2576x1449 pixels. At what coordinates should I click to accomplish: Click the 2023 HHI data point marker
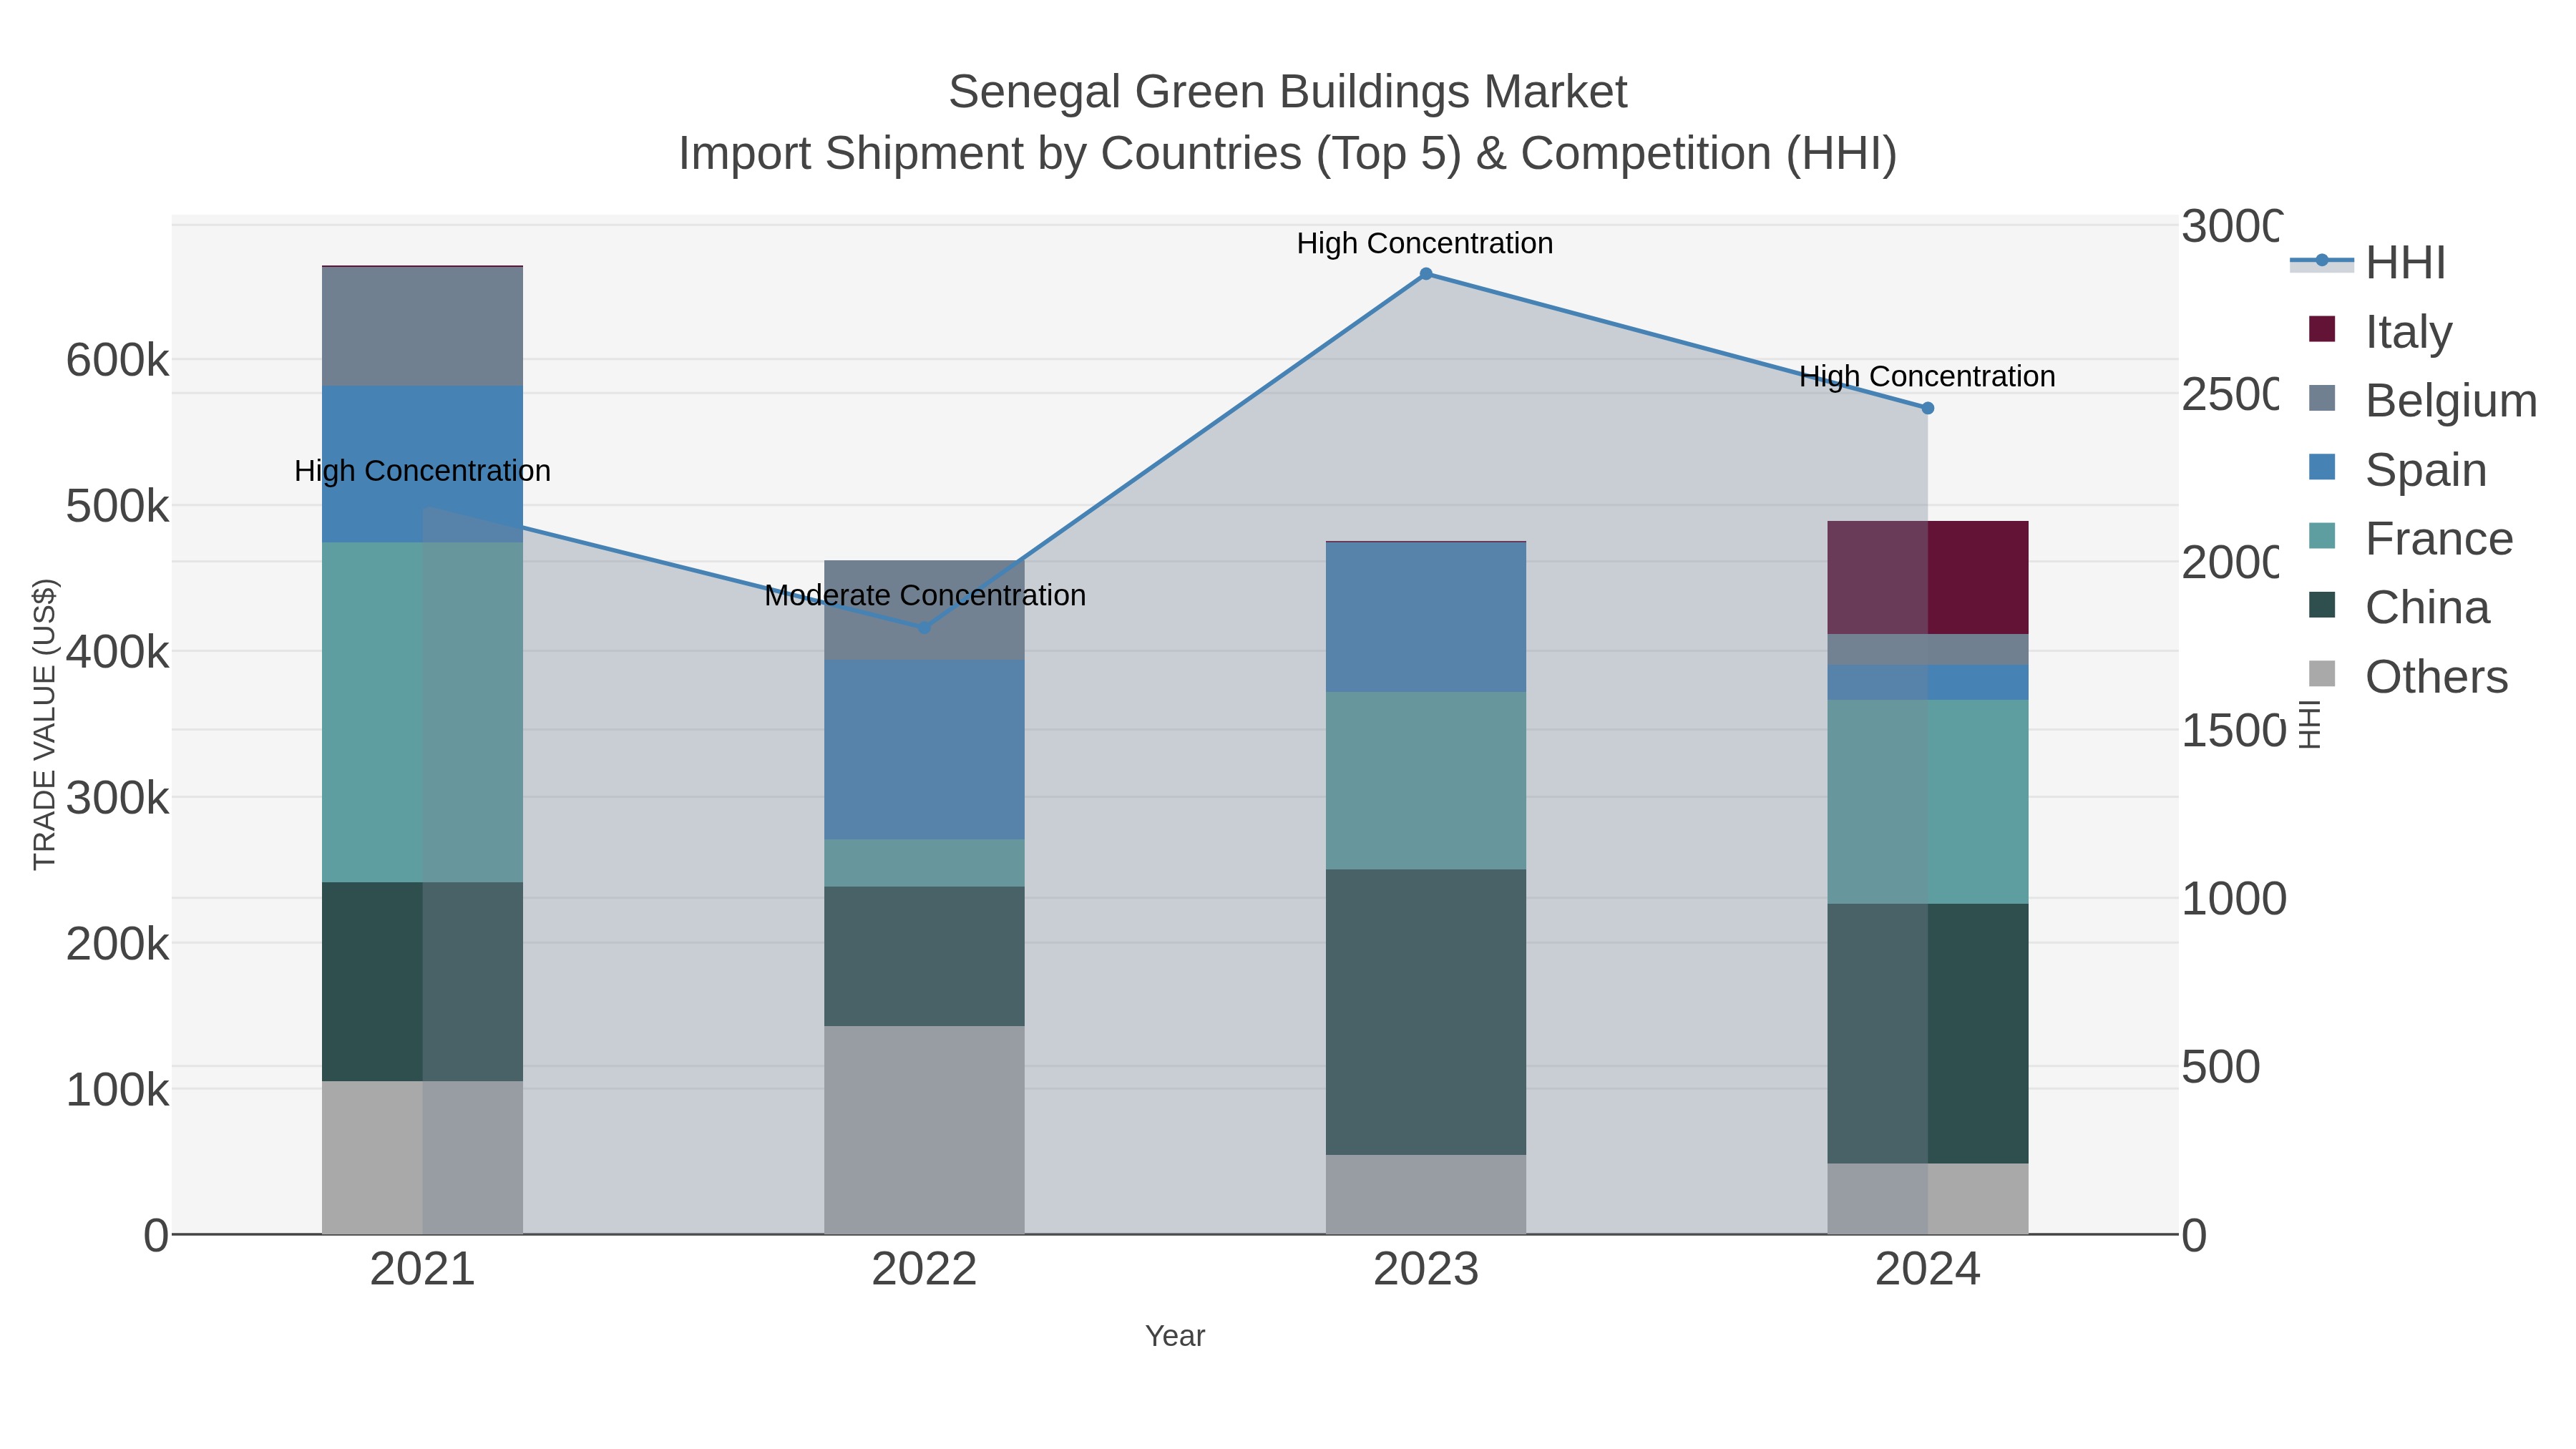[1426, 274]
